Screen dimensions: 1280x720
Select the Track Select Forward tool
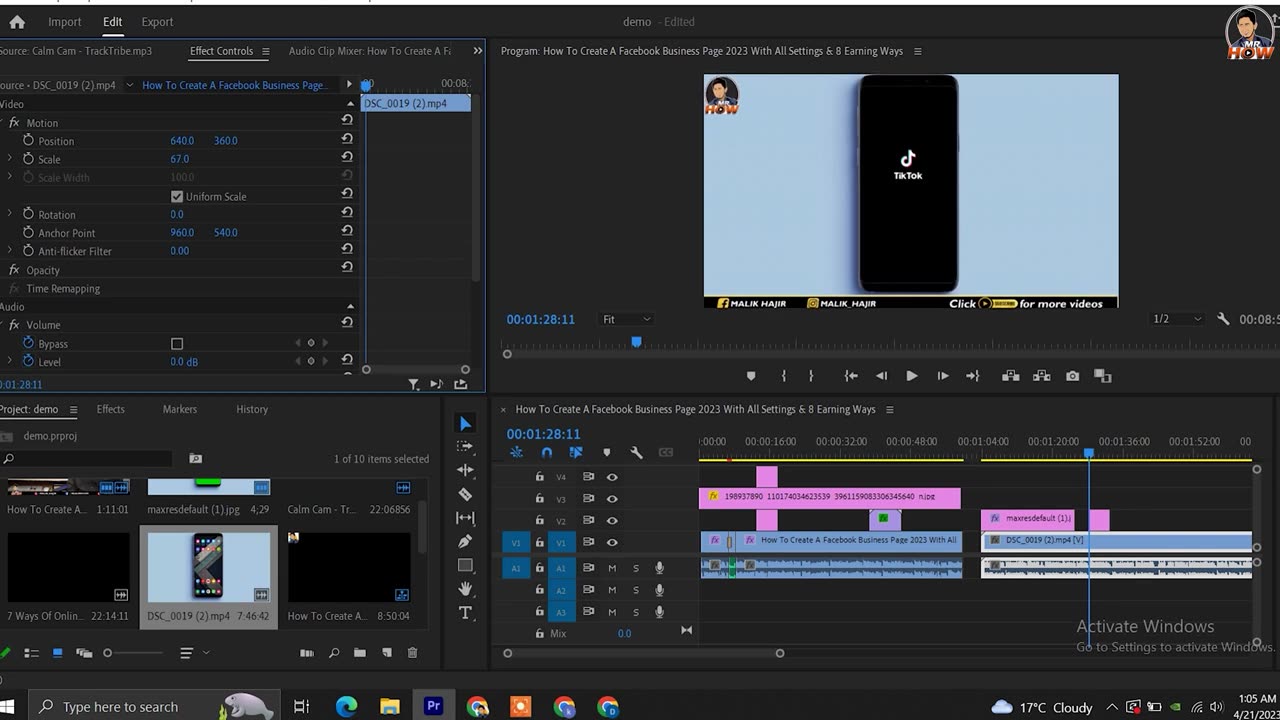click(465, 447)
